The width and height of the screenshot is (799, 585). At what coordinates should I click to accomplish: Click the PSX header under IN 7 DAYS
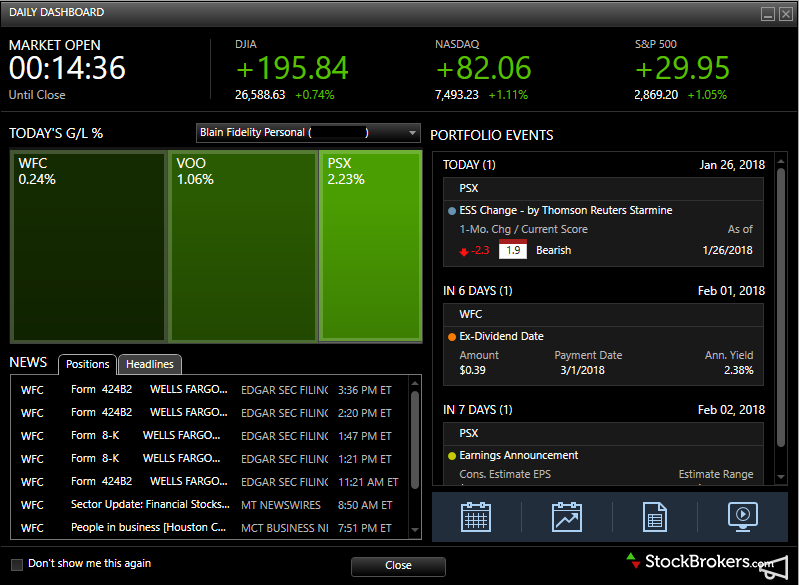click(603, 434)
